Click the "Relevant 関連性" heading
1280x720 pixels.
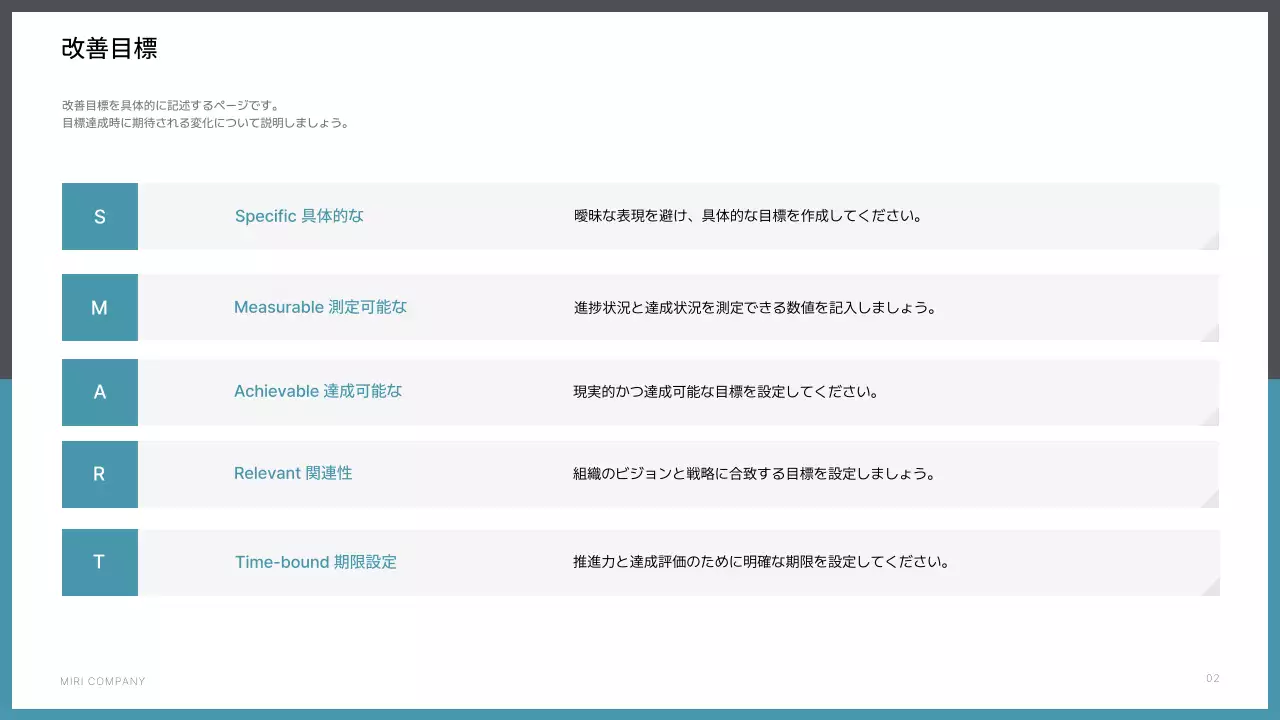click(293, 473)
